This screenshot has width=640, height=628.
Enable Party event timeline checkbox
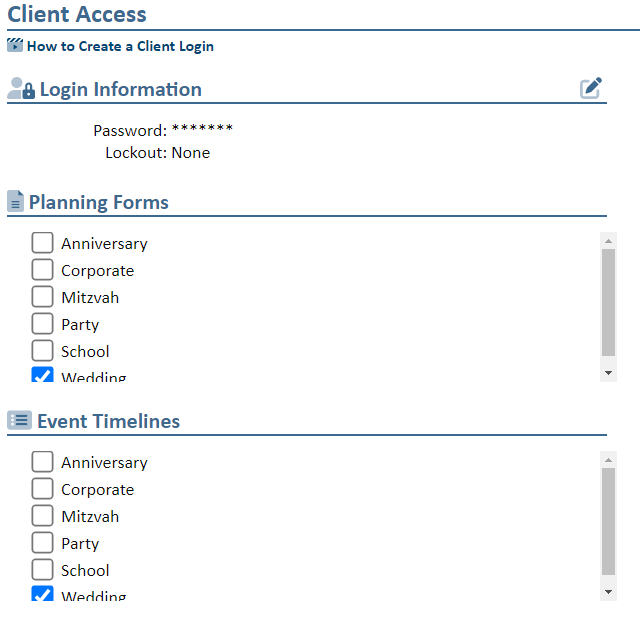click(42, 543)
